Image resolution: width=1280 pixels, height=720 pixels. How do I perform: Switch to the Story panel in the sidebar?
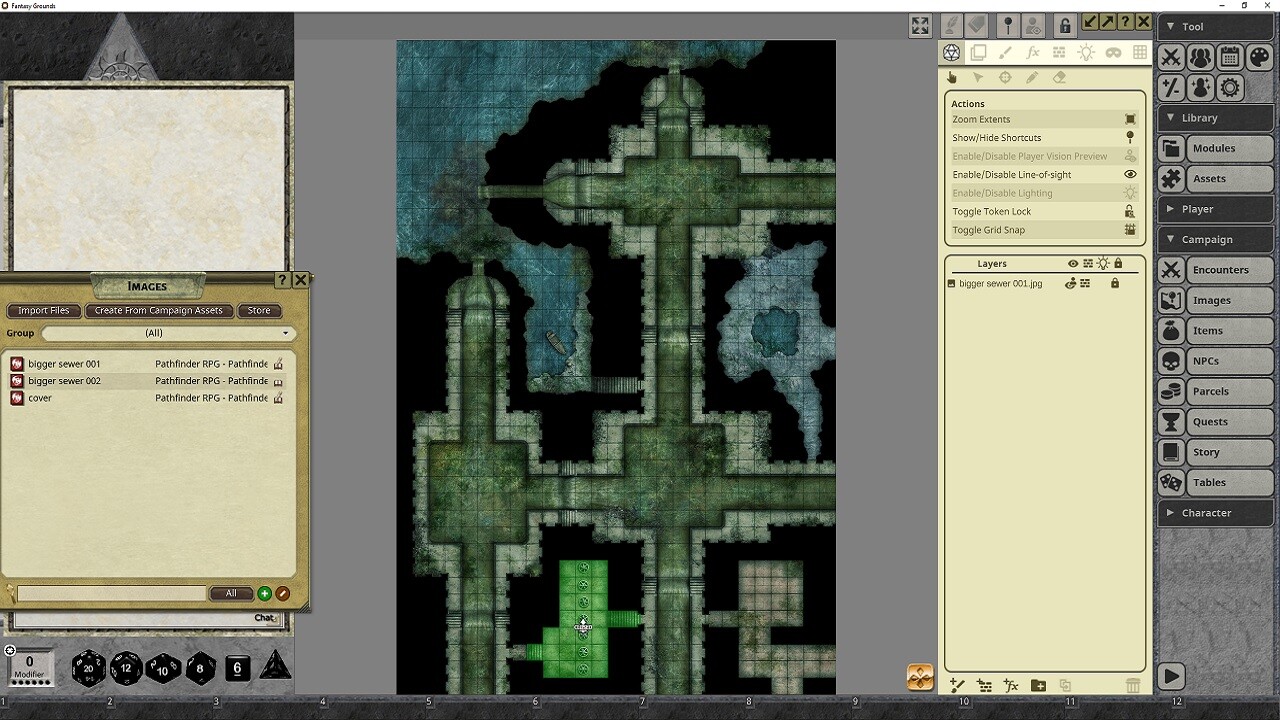[1215, 452]
